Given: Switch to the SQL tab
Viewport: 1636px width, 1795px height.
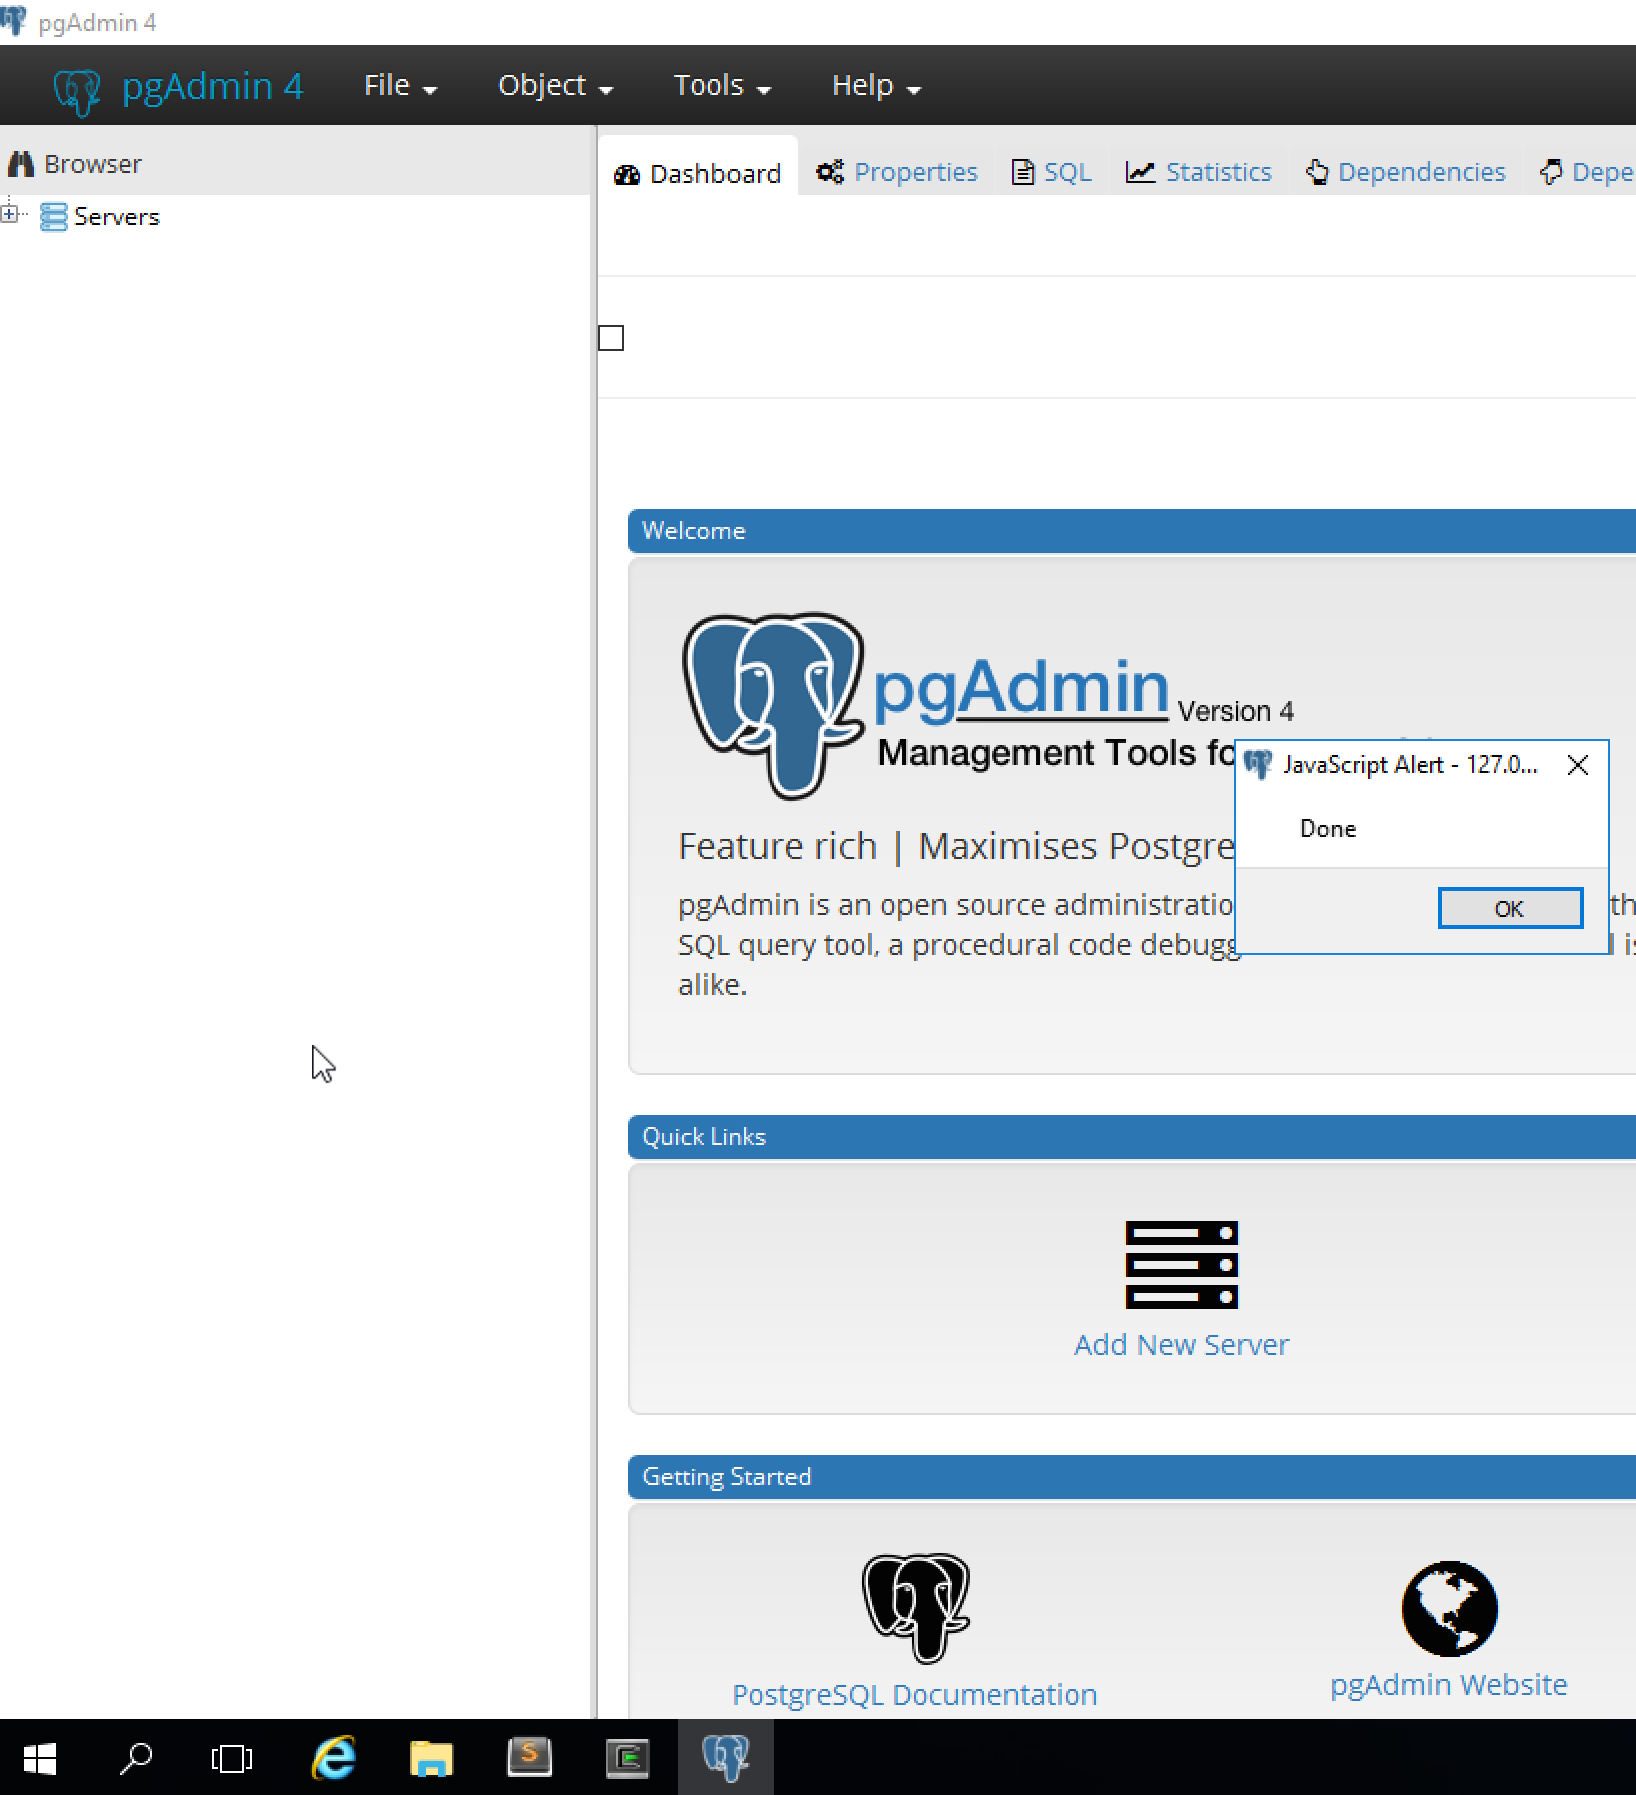Looking at the screenshot, I should (x=1051, y=172).
